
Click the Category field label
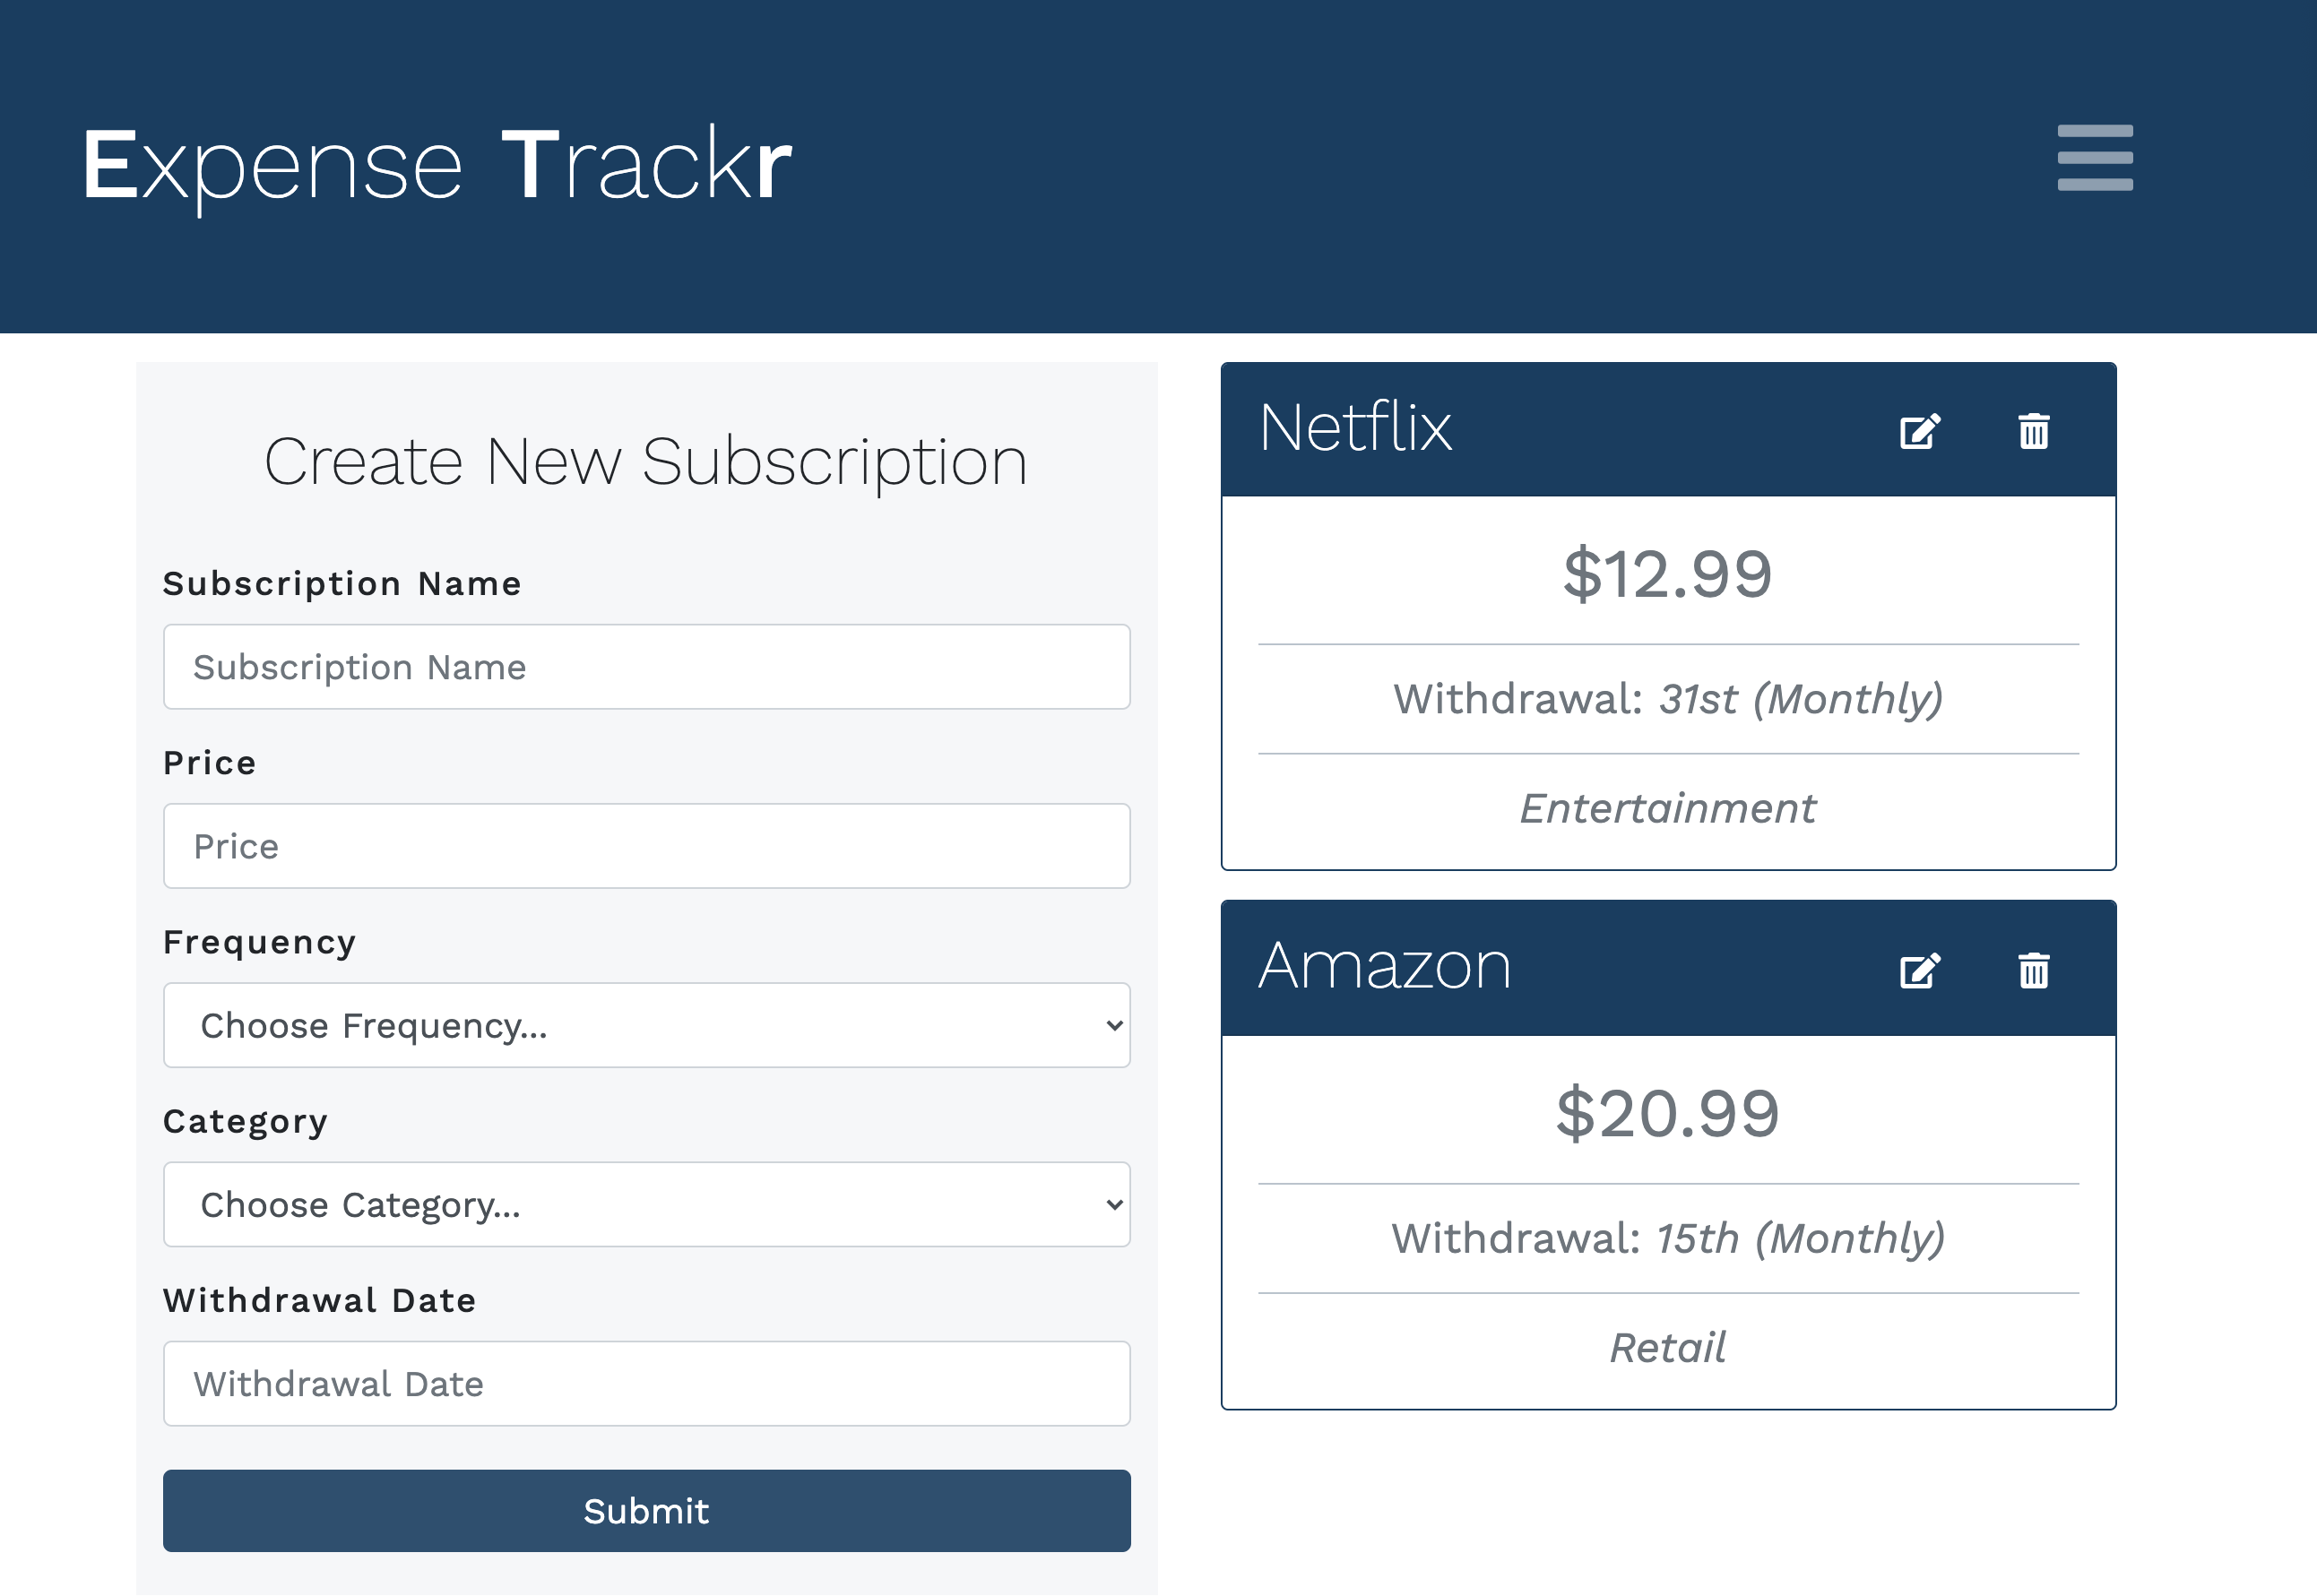pos(246,1122)
